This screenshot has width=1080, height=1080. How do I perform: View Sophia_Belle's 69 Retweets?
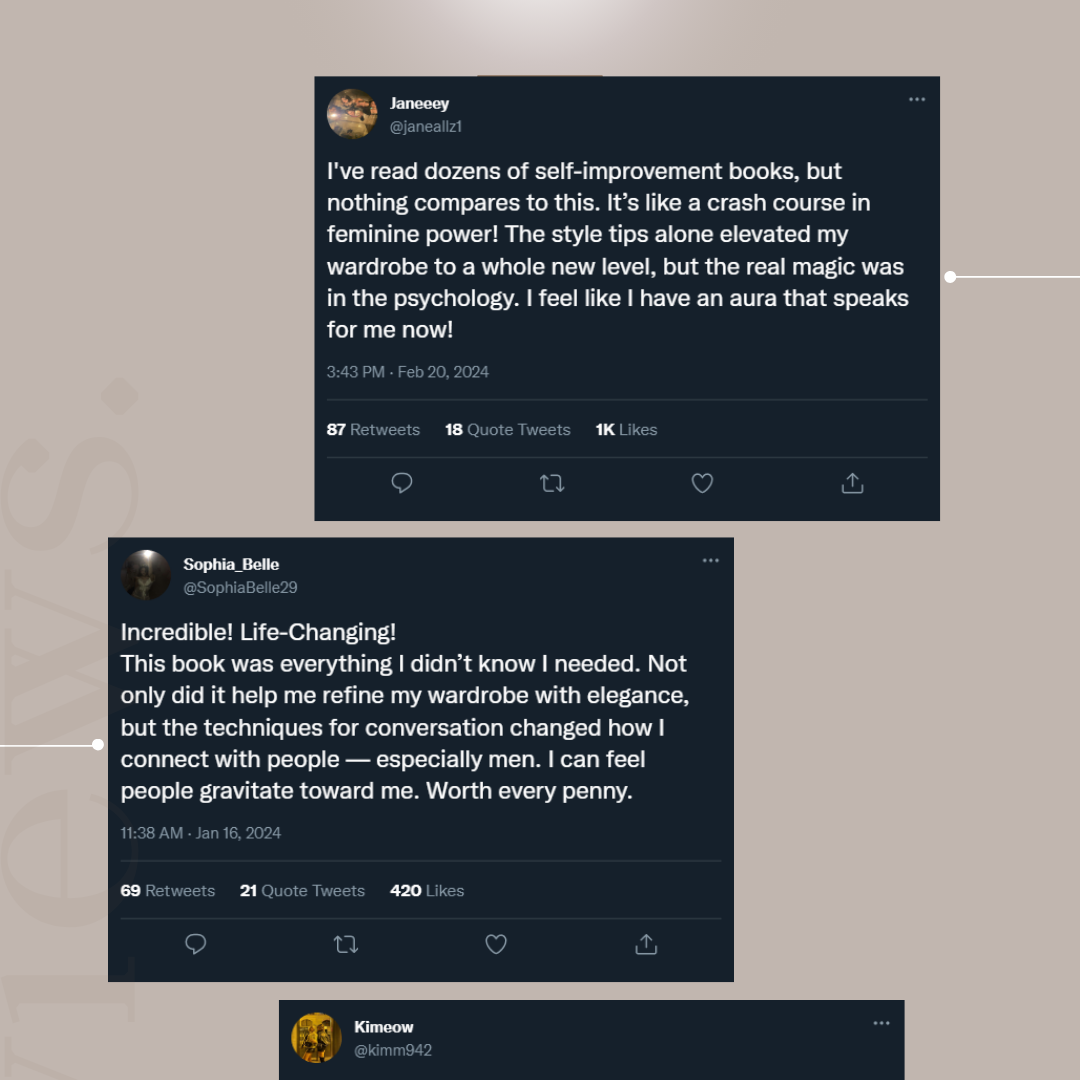[167, 891]
